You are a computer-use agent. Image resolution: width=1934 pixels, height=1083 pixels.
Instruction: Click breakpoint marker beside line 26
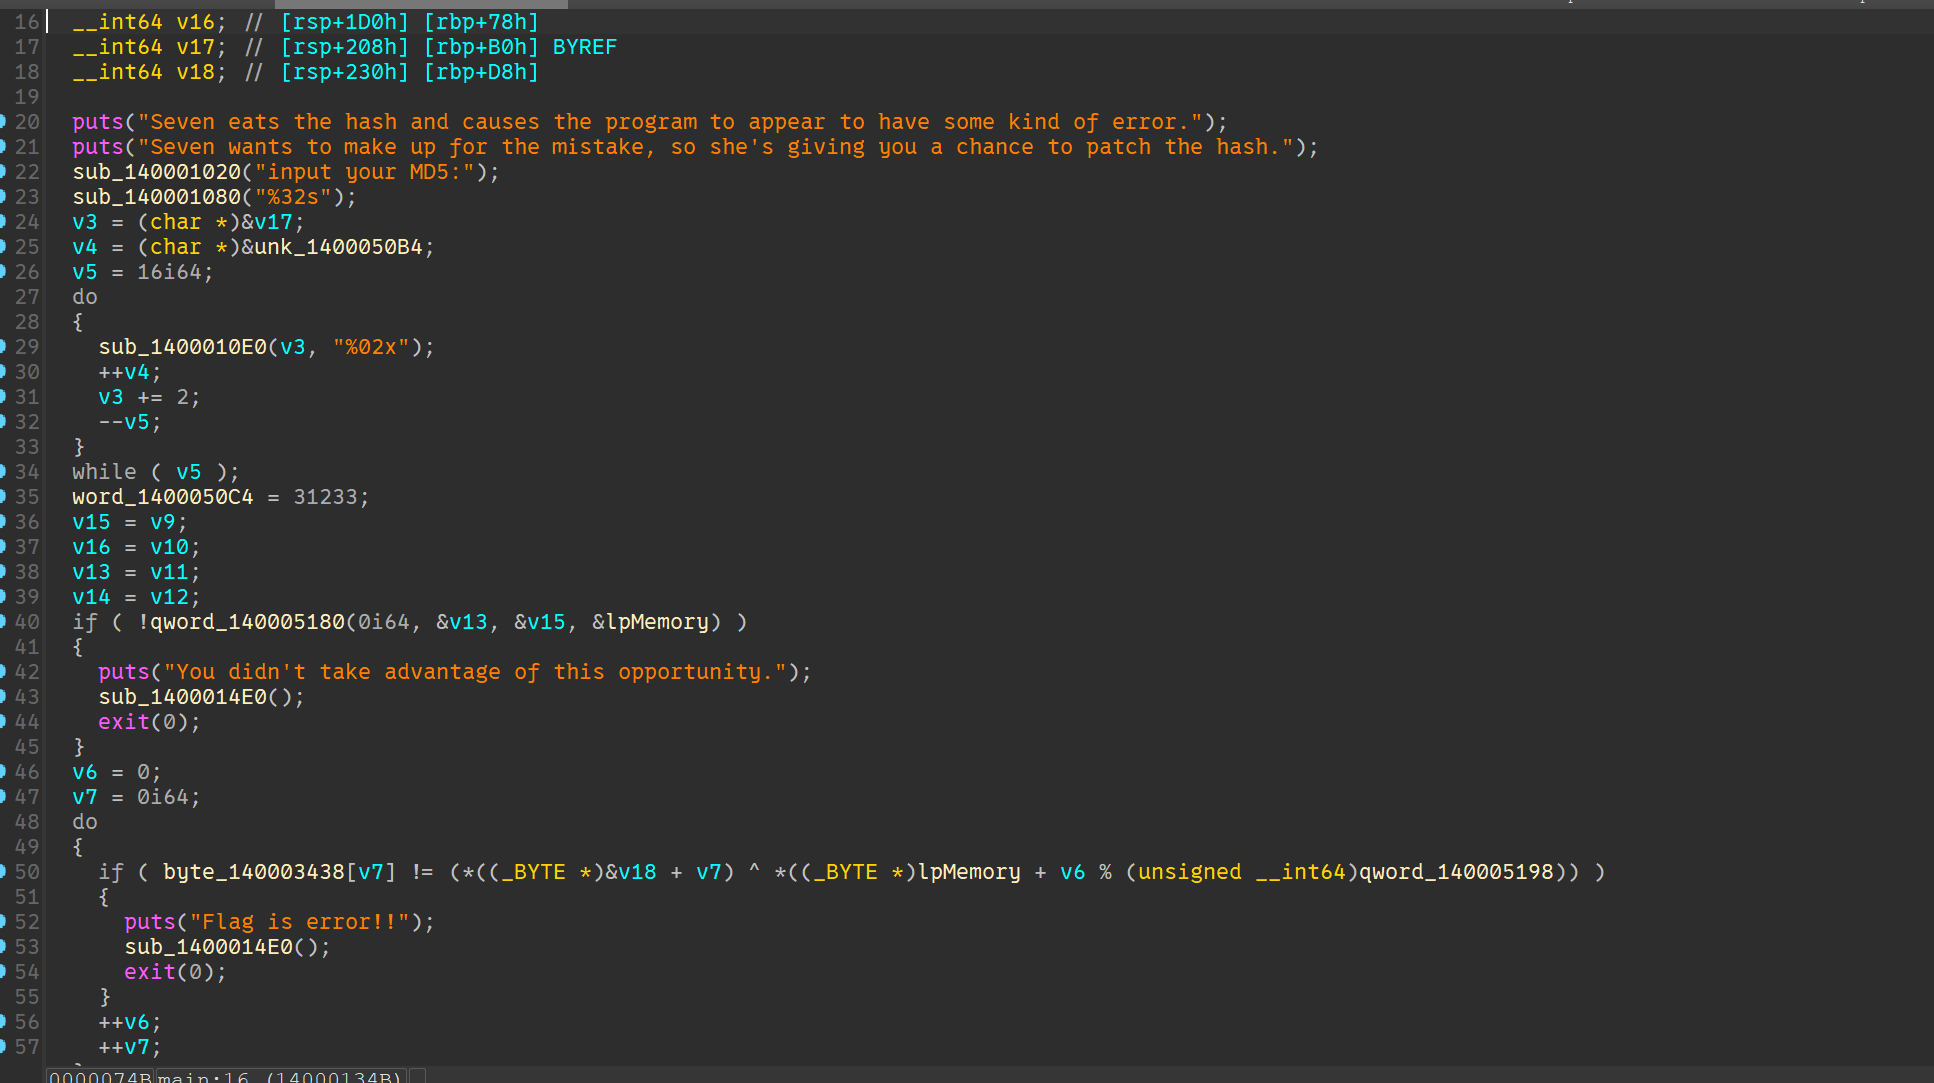pos(3,272)
